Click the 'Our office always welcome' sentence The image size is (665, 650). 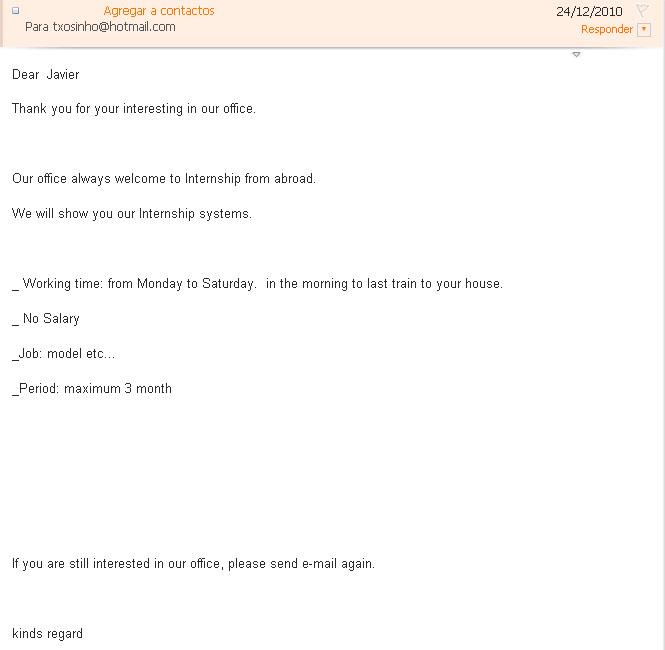coord(164,179)
